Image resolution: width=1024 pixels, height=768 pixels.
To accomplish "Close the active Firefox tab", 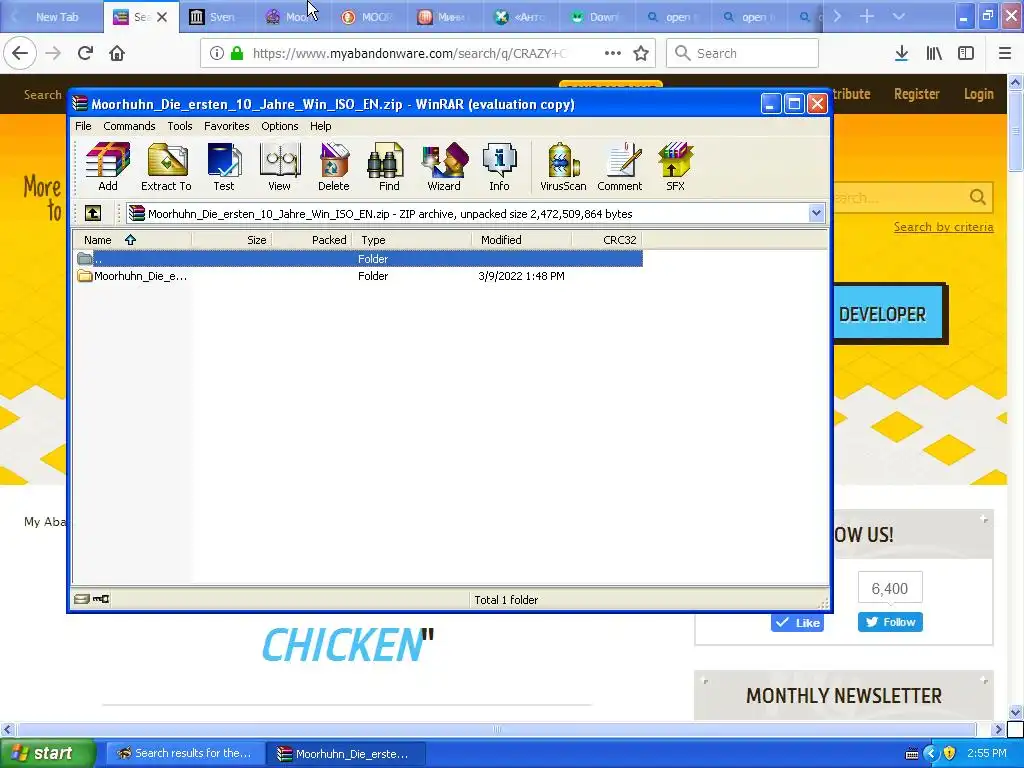I will tap(162, 17).
